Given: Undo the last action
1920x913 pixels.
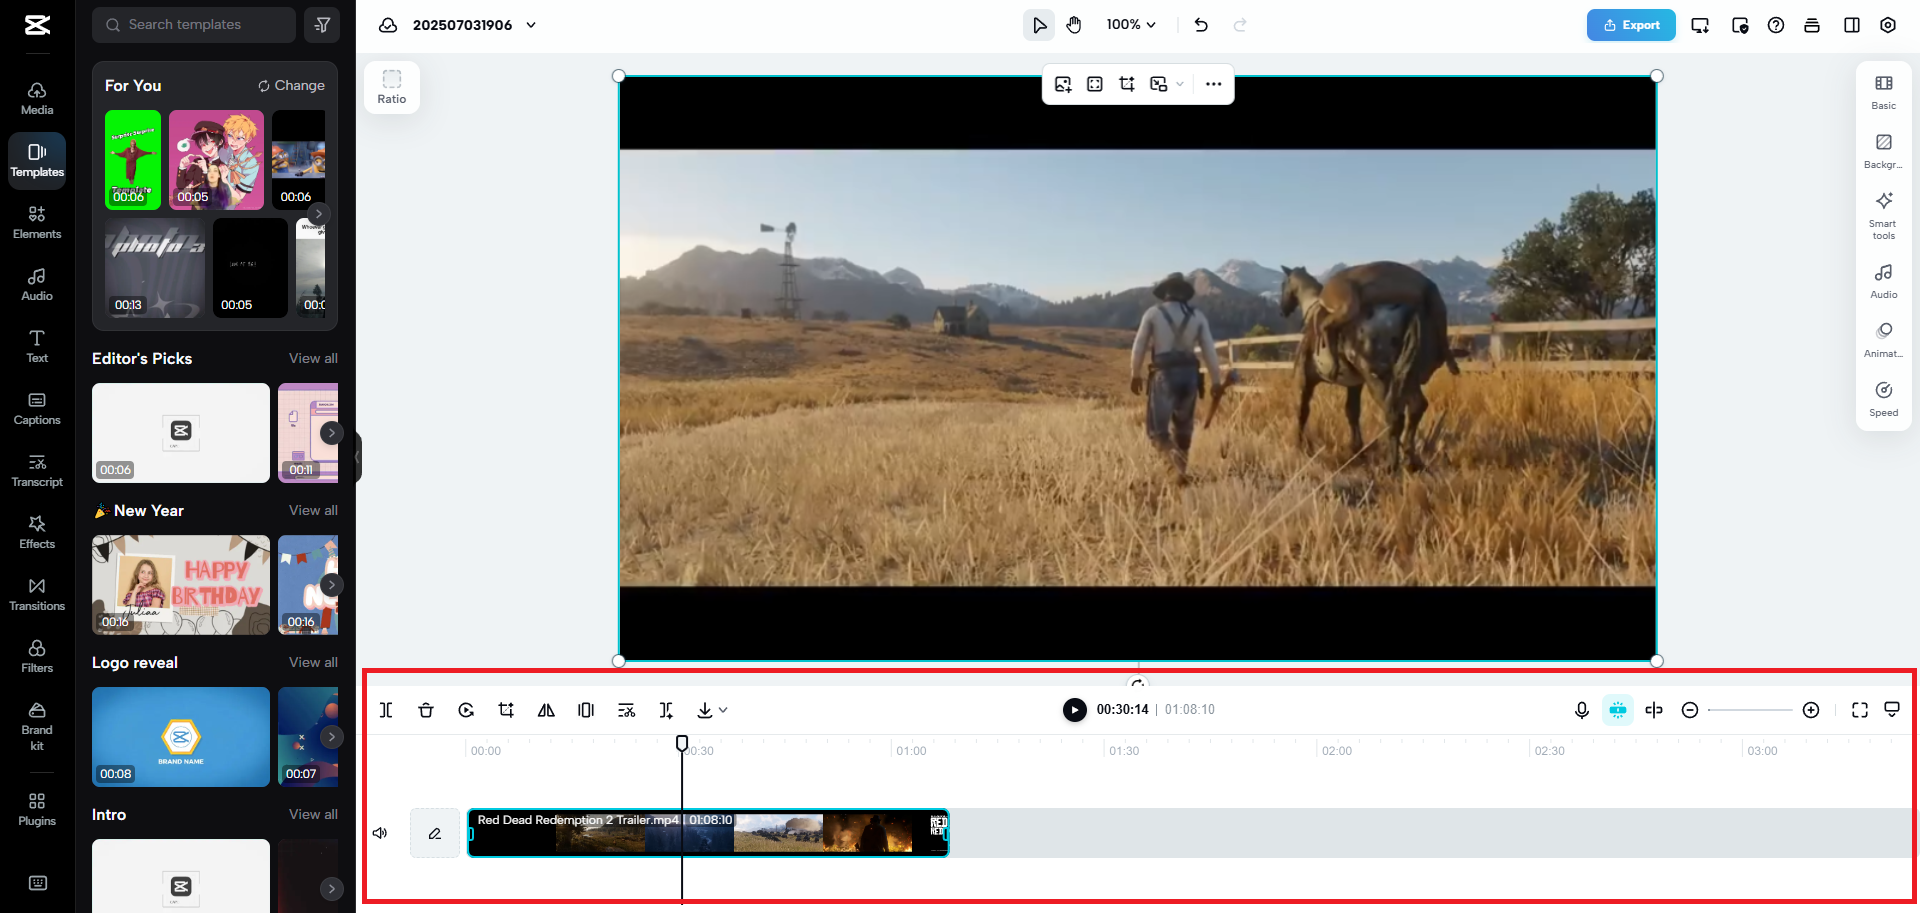Looking at the screenshot, I should (1201, 24).
